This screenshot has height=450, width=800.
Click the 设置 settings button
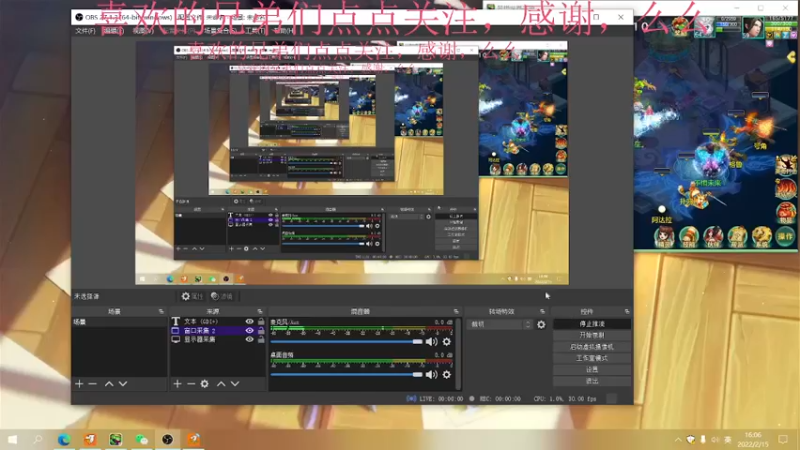[x=592, y=369]
